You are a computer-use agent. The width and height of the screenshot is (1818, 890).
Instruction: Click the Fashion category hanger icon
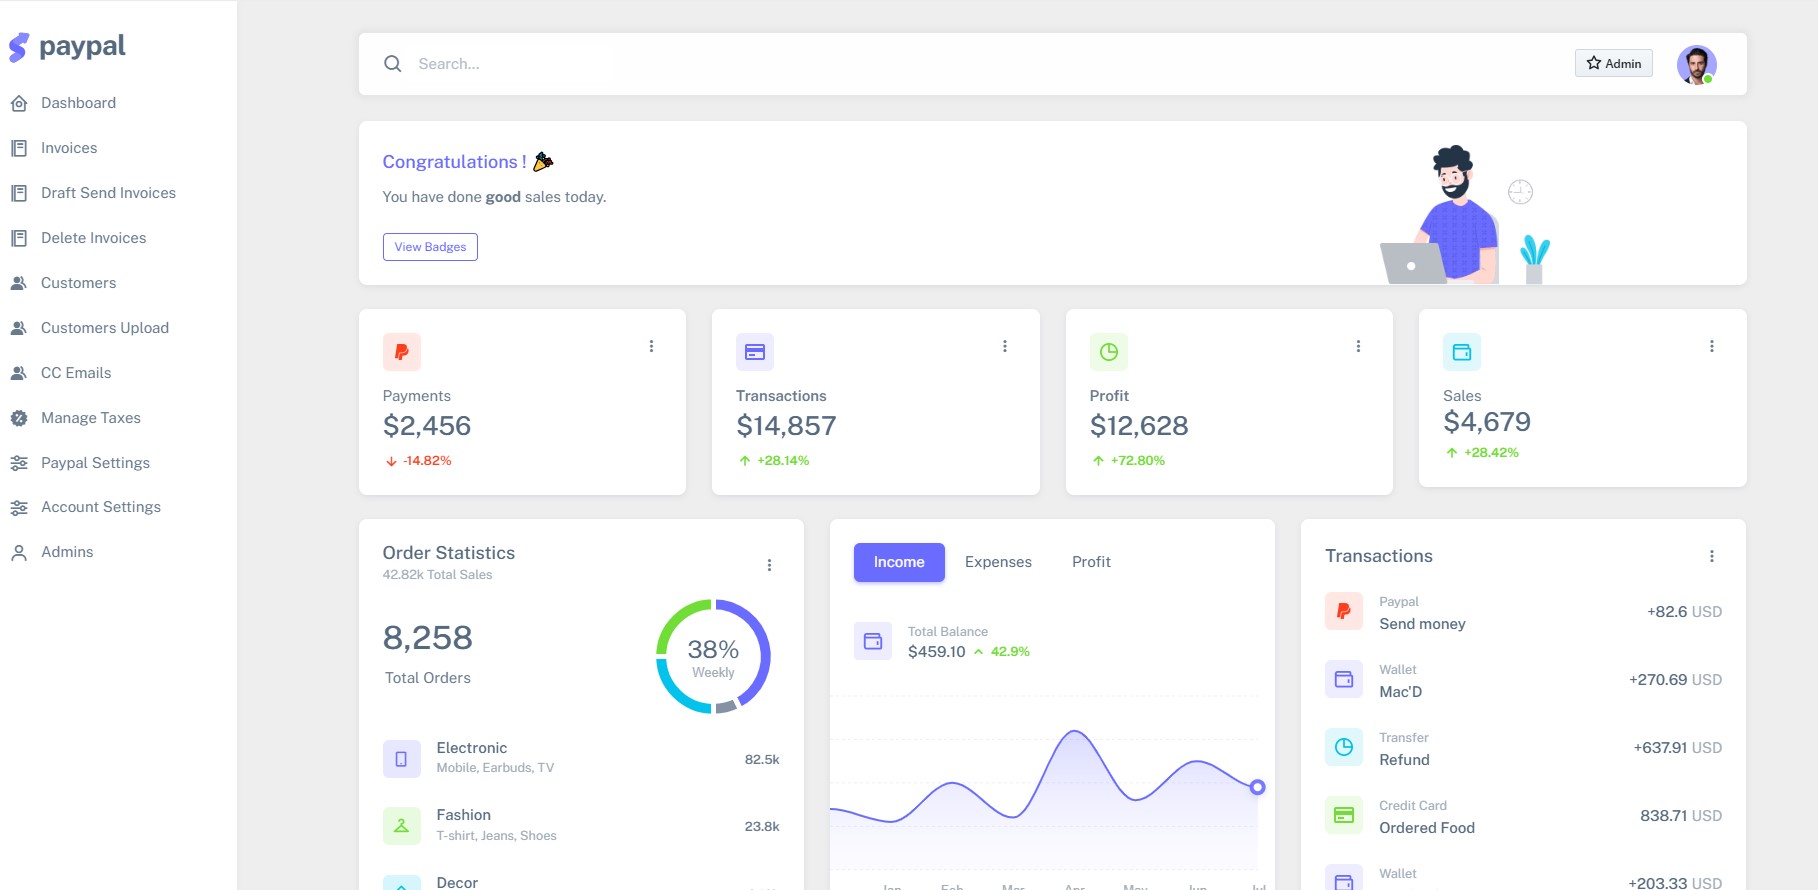402,826
